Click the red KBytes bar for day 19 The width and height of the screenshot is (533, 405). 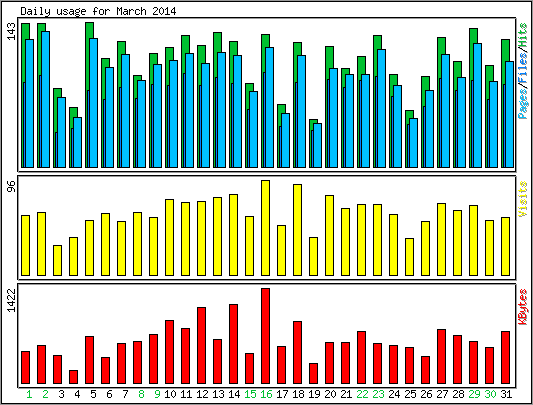[x=313, y=374]
